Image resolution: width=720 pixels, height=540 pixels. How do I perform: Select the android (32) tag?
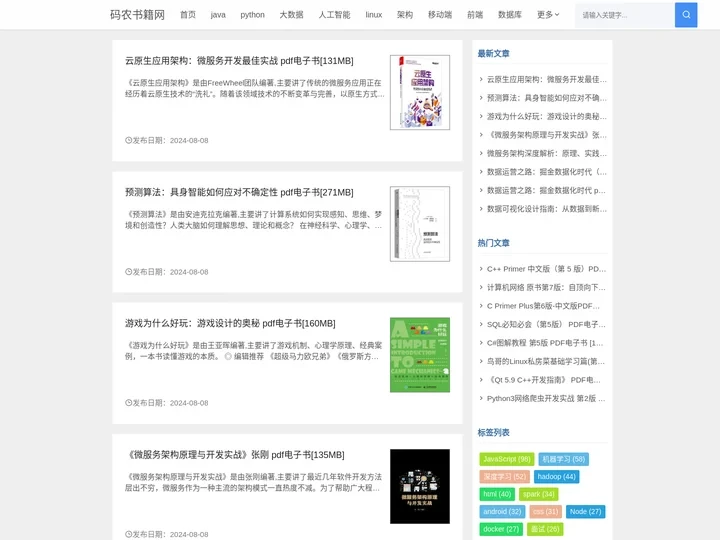[502, 512]
